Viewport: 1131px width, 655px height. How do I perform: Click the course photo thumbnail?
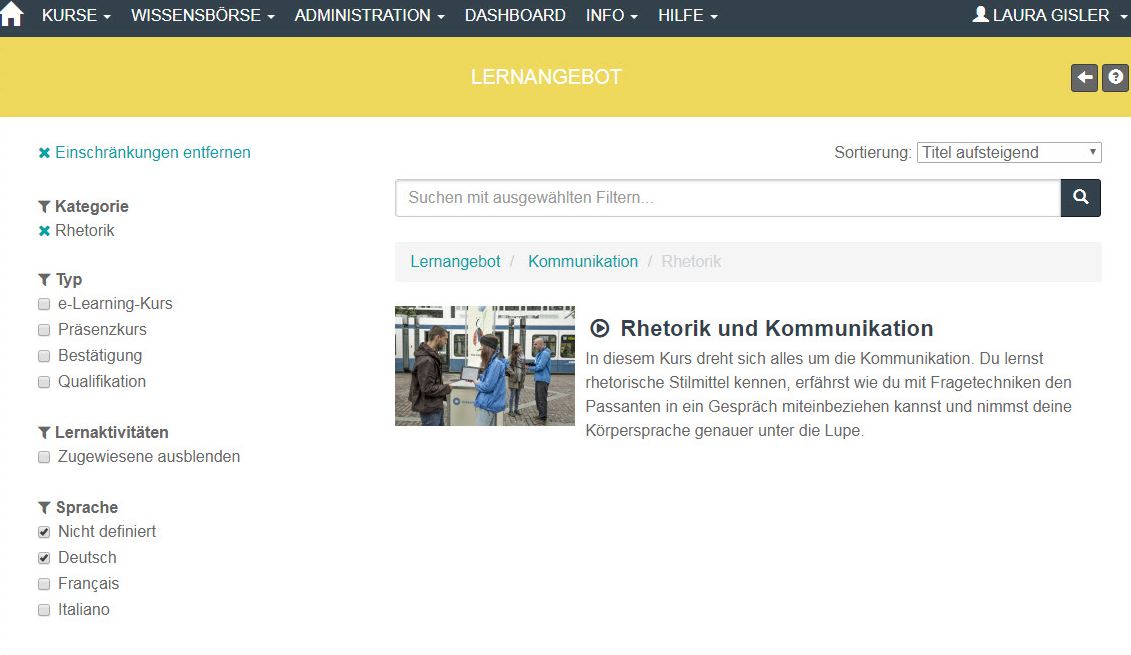point(485,366)
